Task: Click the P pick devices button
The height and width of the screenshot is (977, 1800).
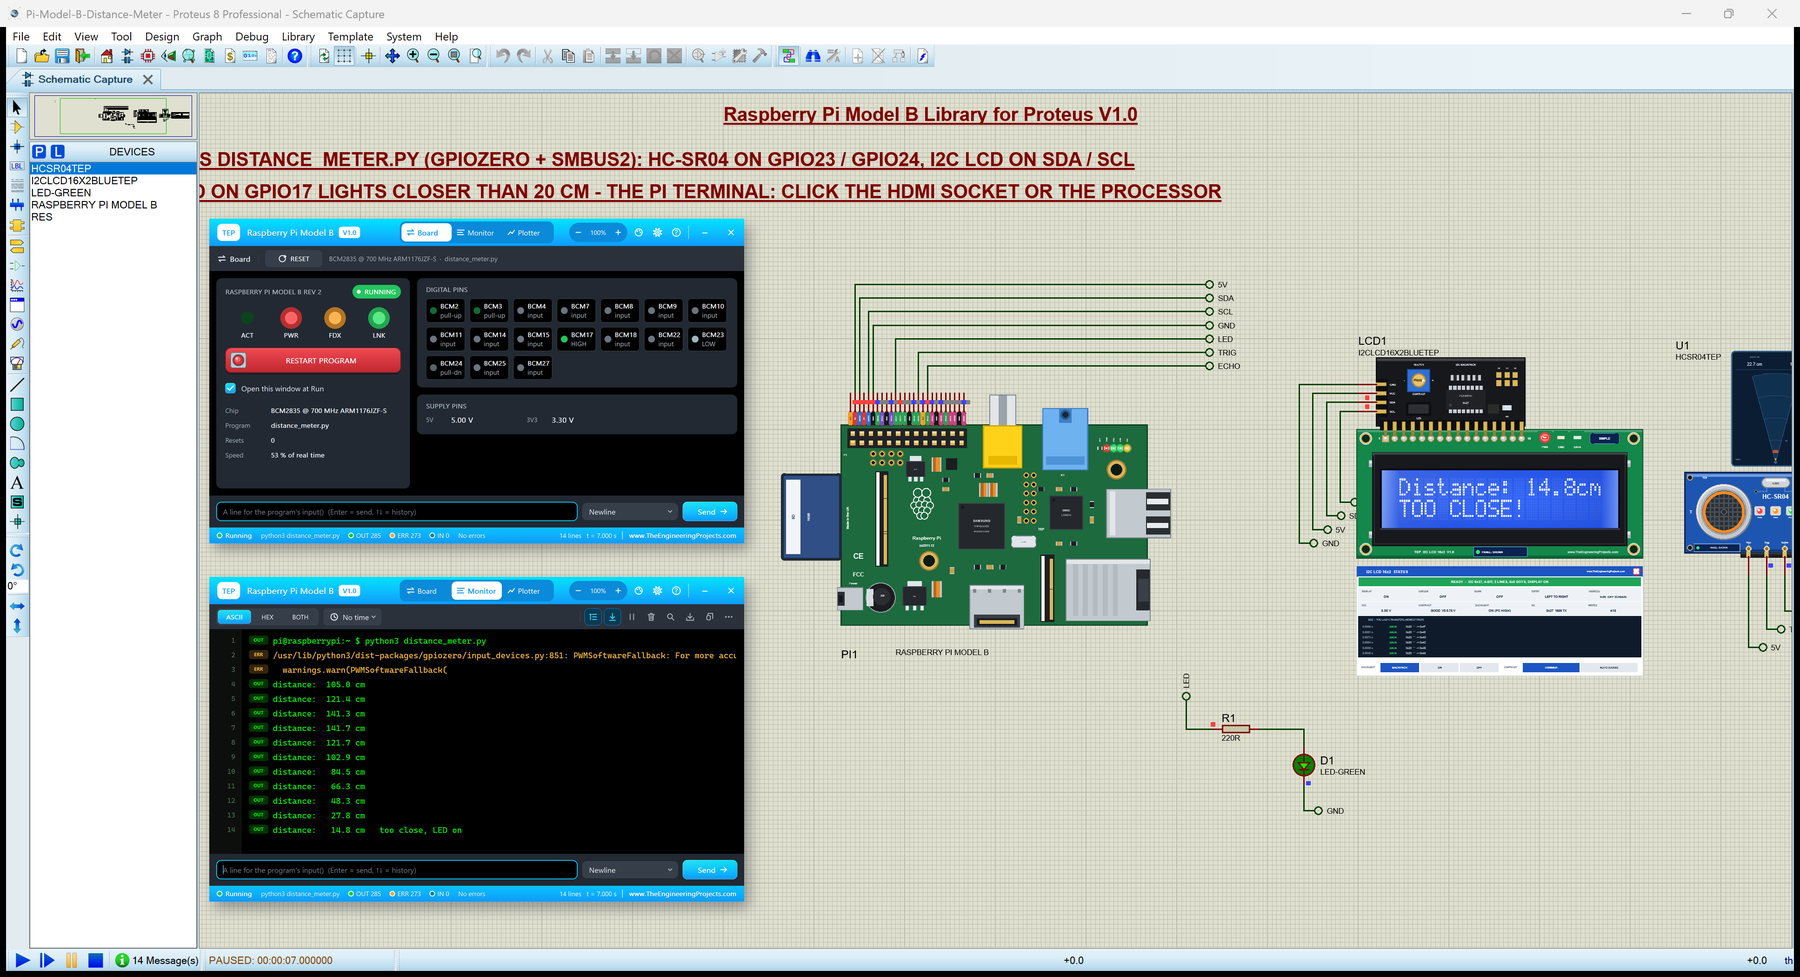Action: point(39,152)
